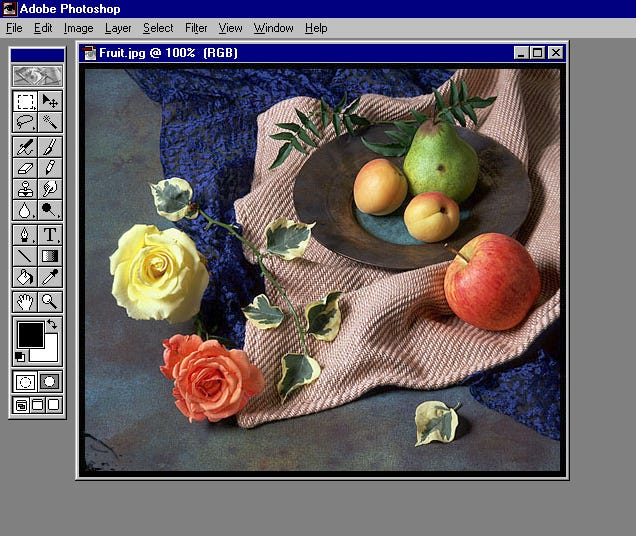Open the black foreground color picker
Screen dimensions: 636x536
point(31,335)
